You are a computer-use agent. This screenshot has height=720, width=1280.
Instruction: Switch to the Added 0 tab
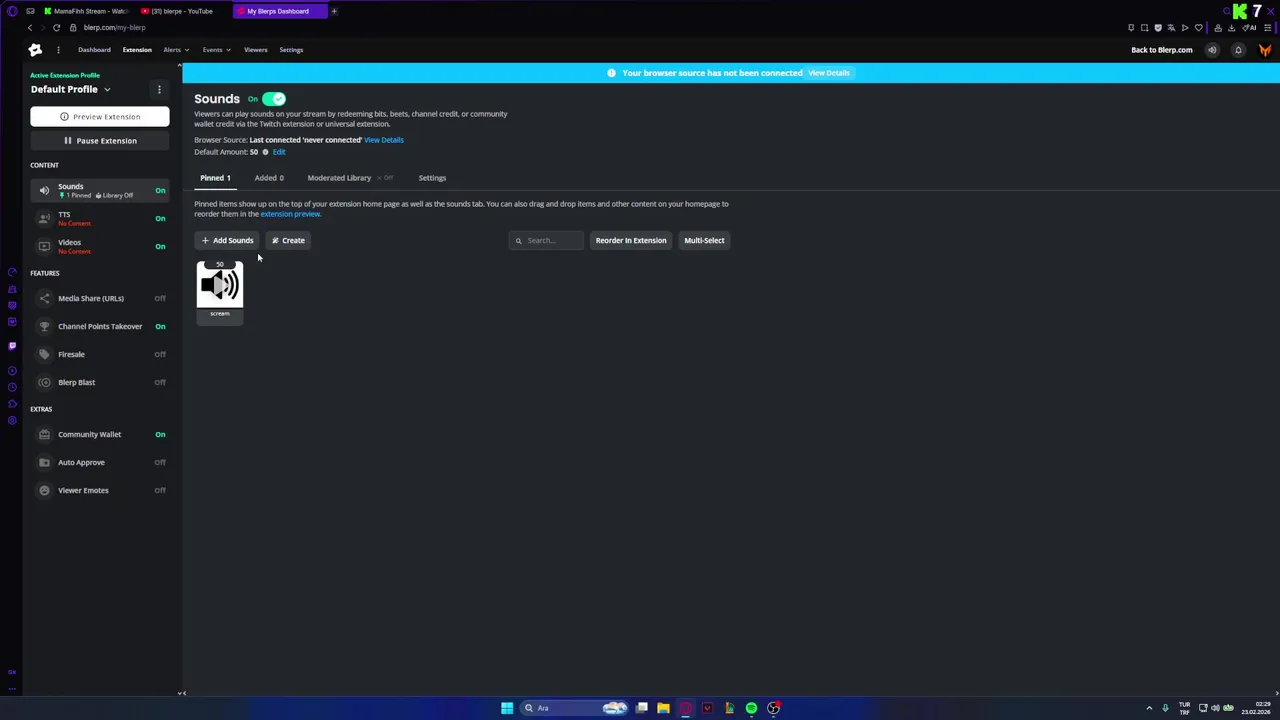click(269, 178)
